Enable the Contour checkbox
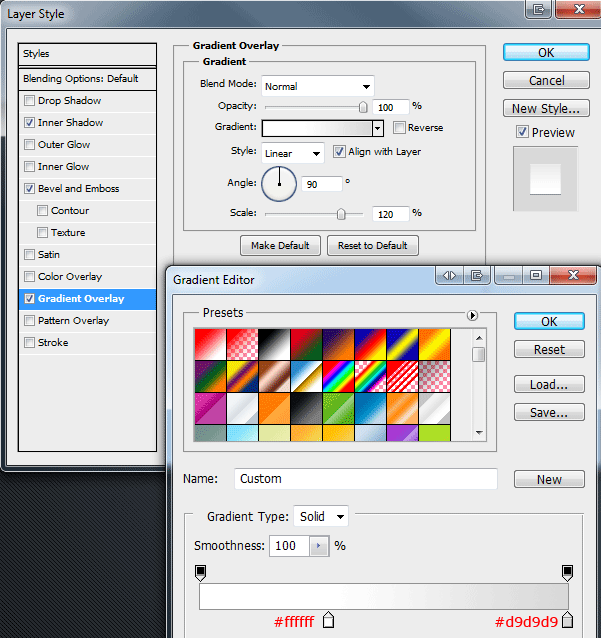601x638 pixels. coord(42,210)
